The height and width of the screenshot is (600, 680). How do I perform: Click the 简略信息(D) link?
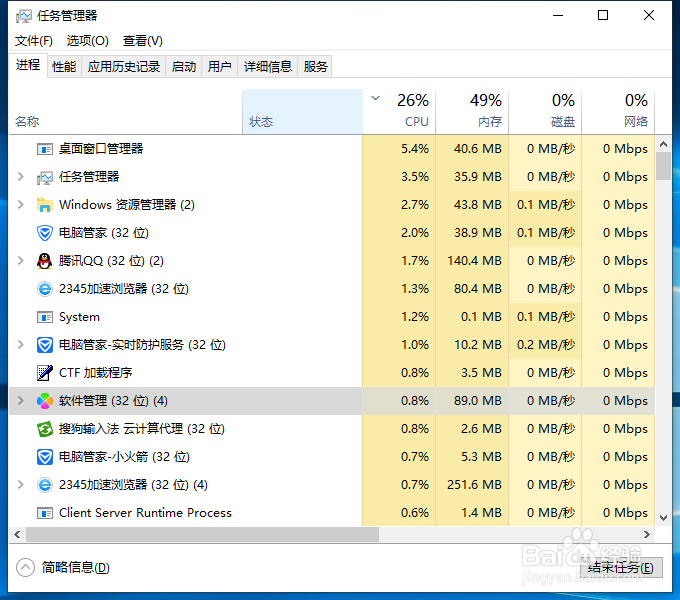(76, 567)
